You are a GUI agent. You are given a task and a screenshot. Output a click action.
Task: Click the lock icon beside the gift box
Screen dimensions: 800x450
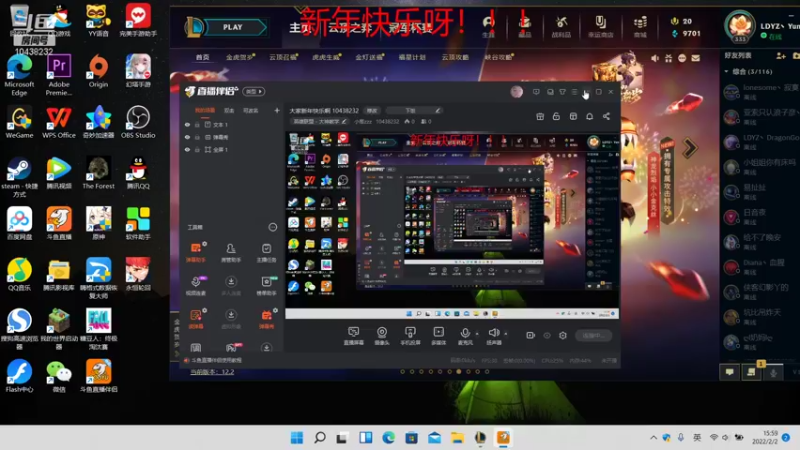(556, 116)
